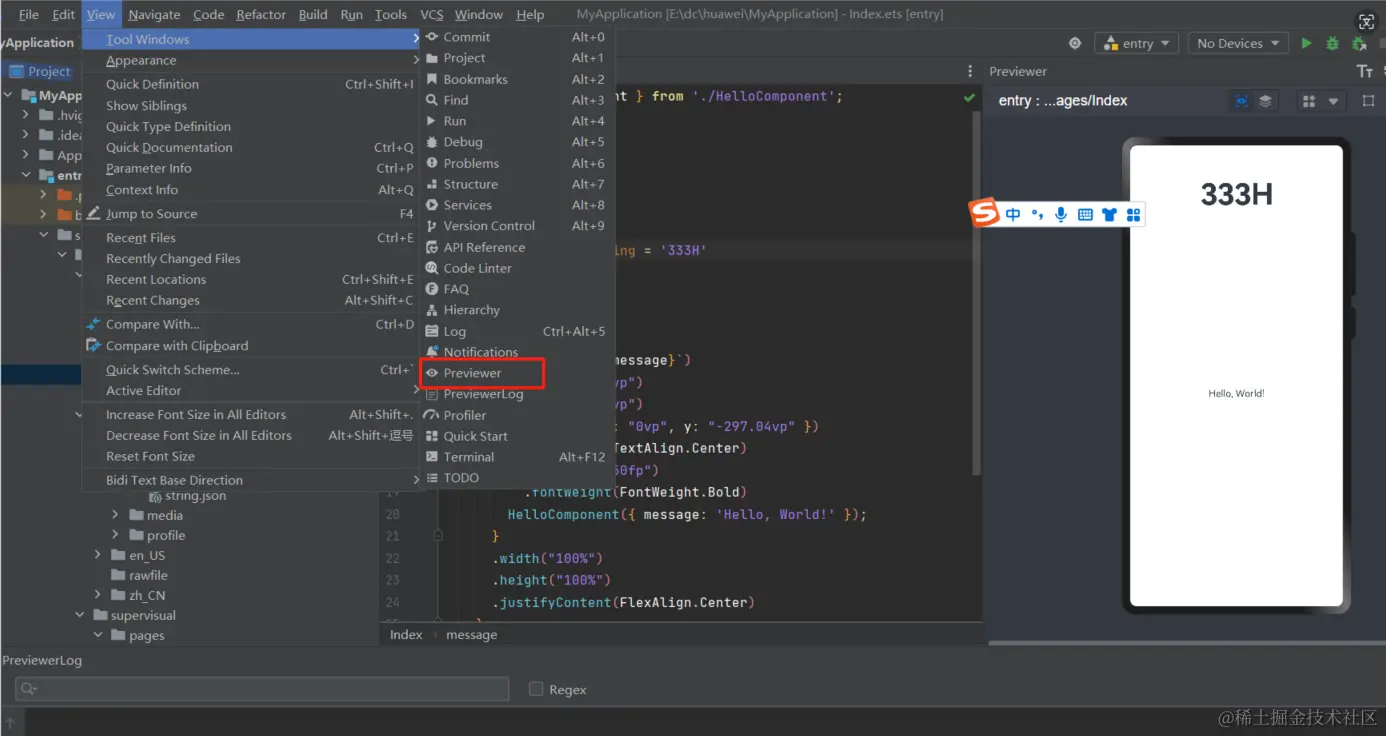This screenshot has width=1386, height=736.
Task: Choose Compare with Clipboard
Action: coord(252,346)
